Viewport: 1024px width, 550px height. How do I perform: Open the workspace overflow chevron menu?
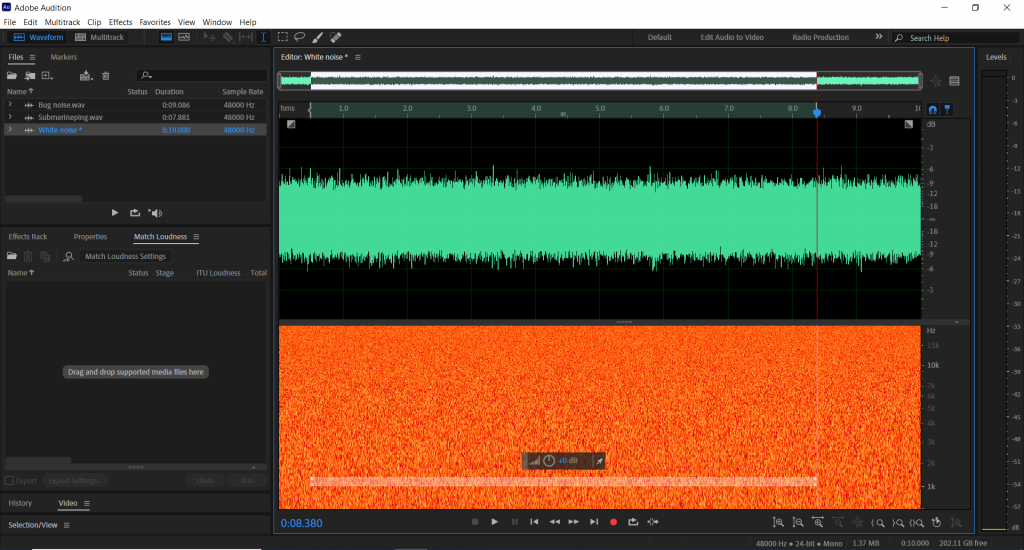pyautogui.click(x=879, y=37)
